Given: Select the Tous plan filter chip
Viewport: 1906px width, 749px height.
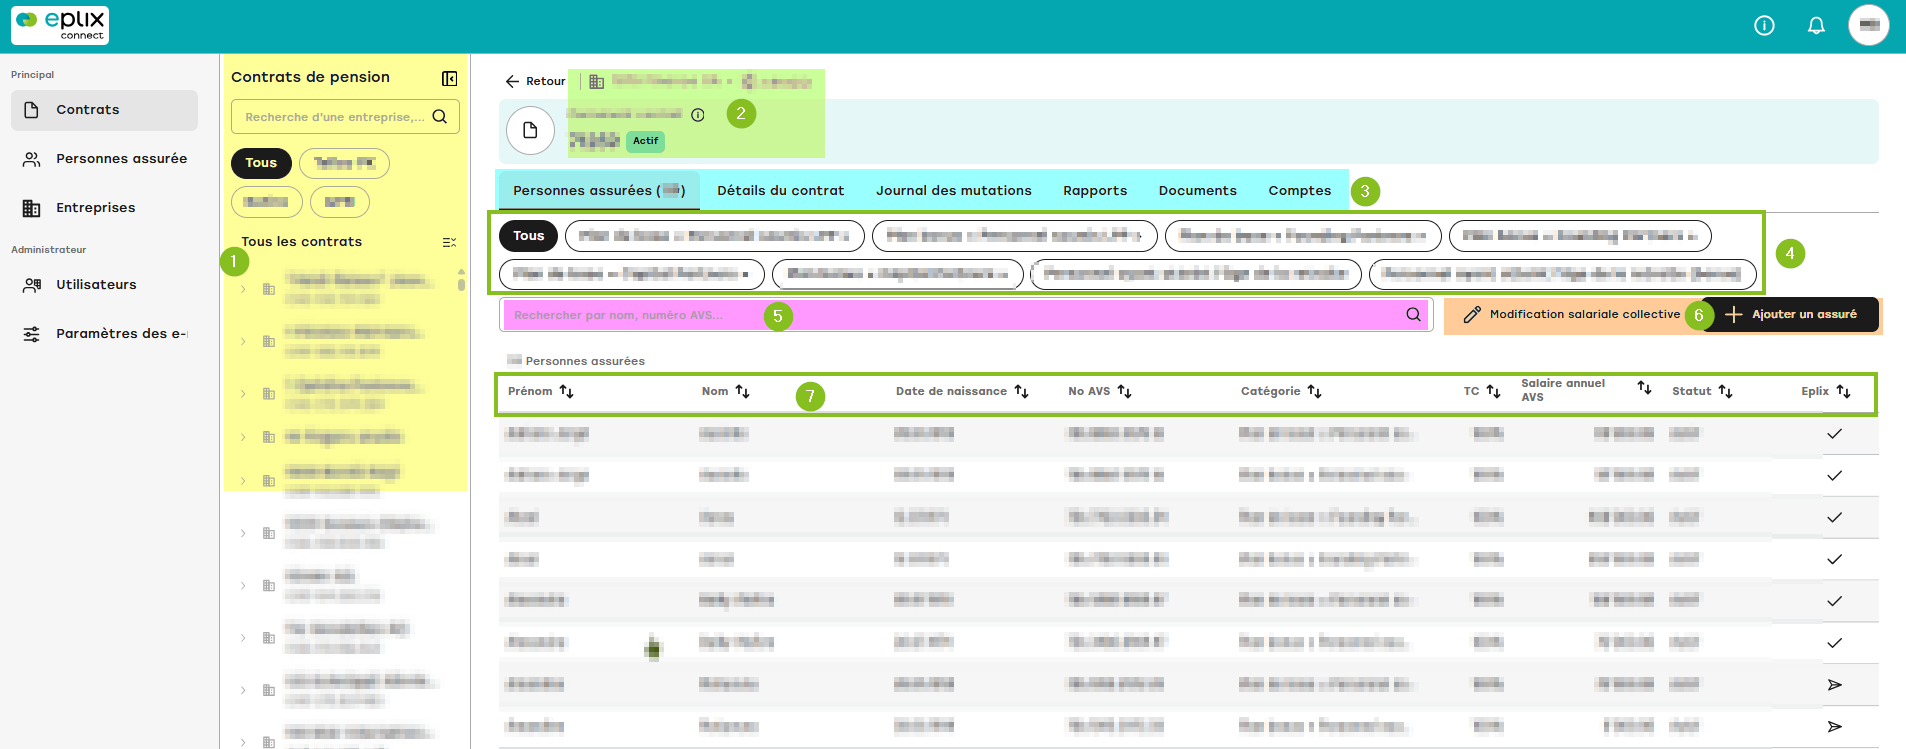Looking at the screenshot, I should tap(528, 236).
